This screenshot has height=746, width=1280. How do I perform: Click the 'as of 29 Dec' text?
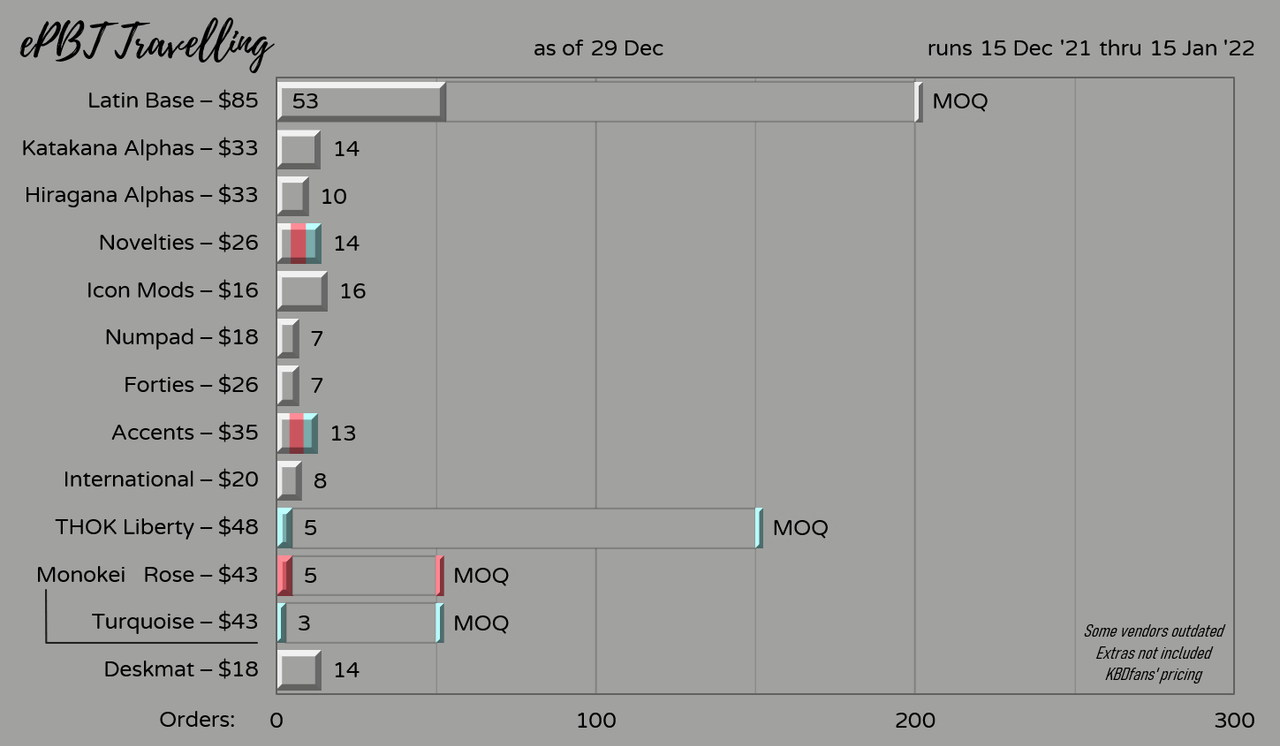598,48
